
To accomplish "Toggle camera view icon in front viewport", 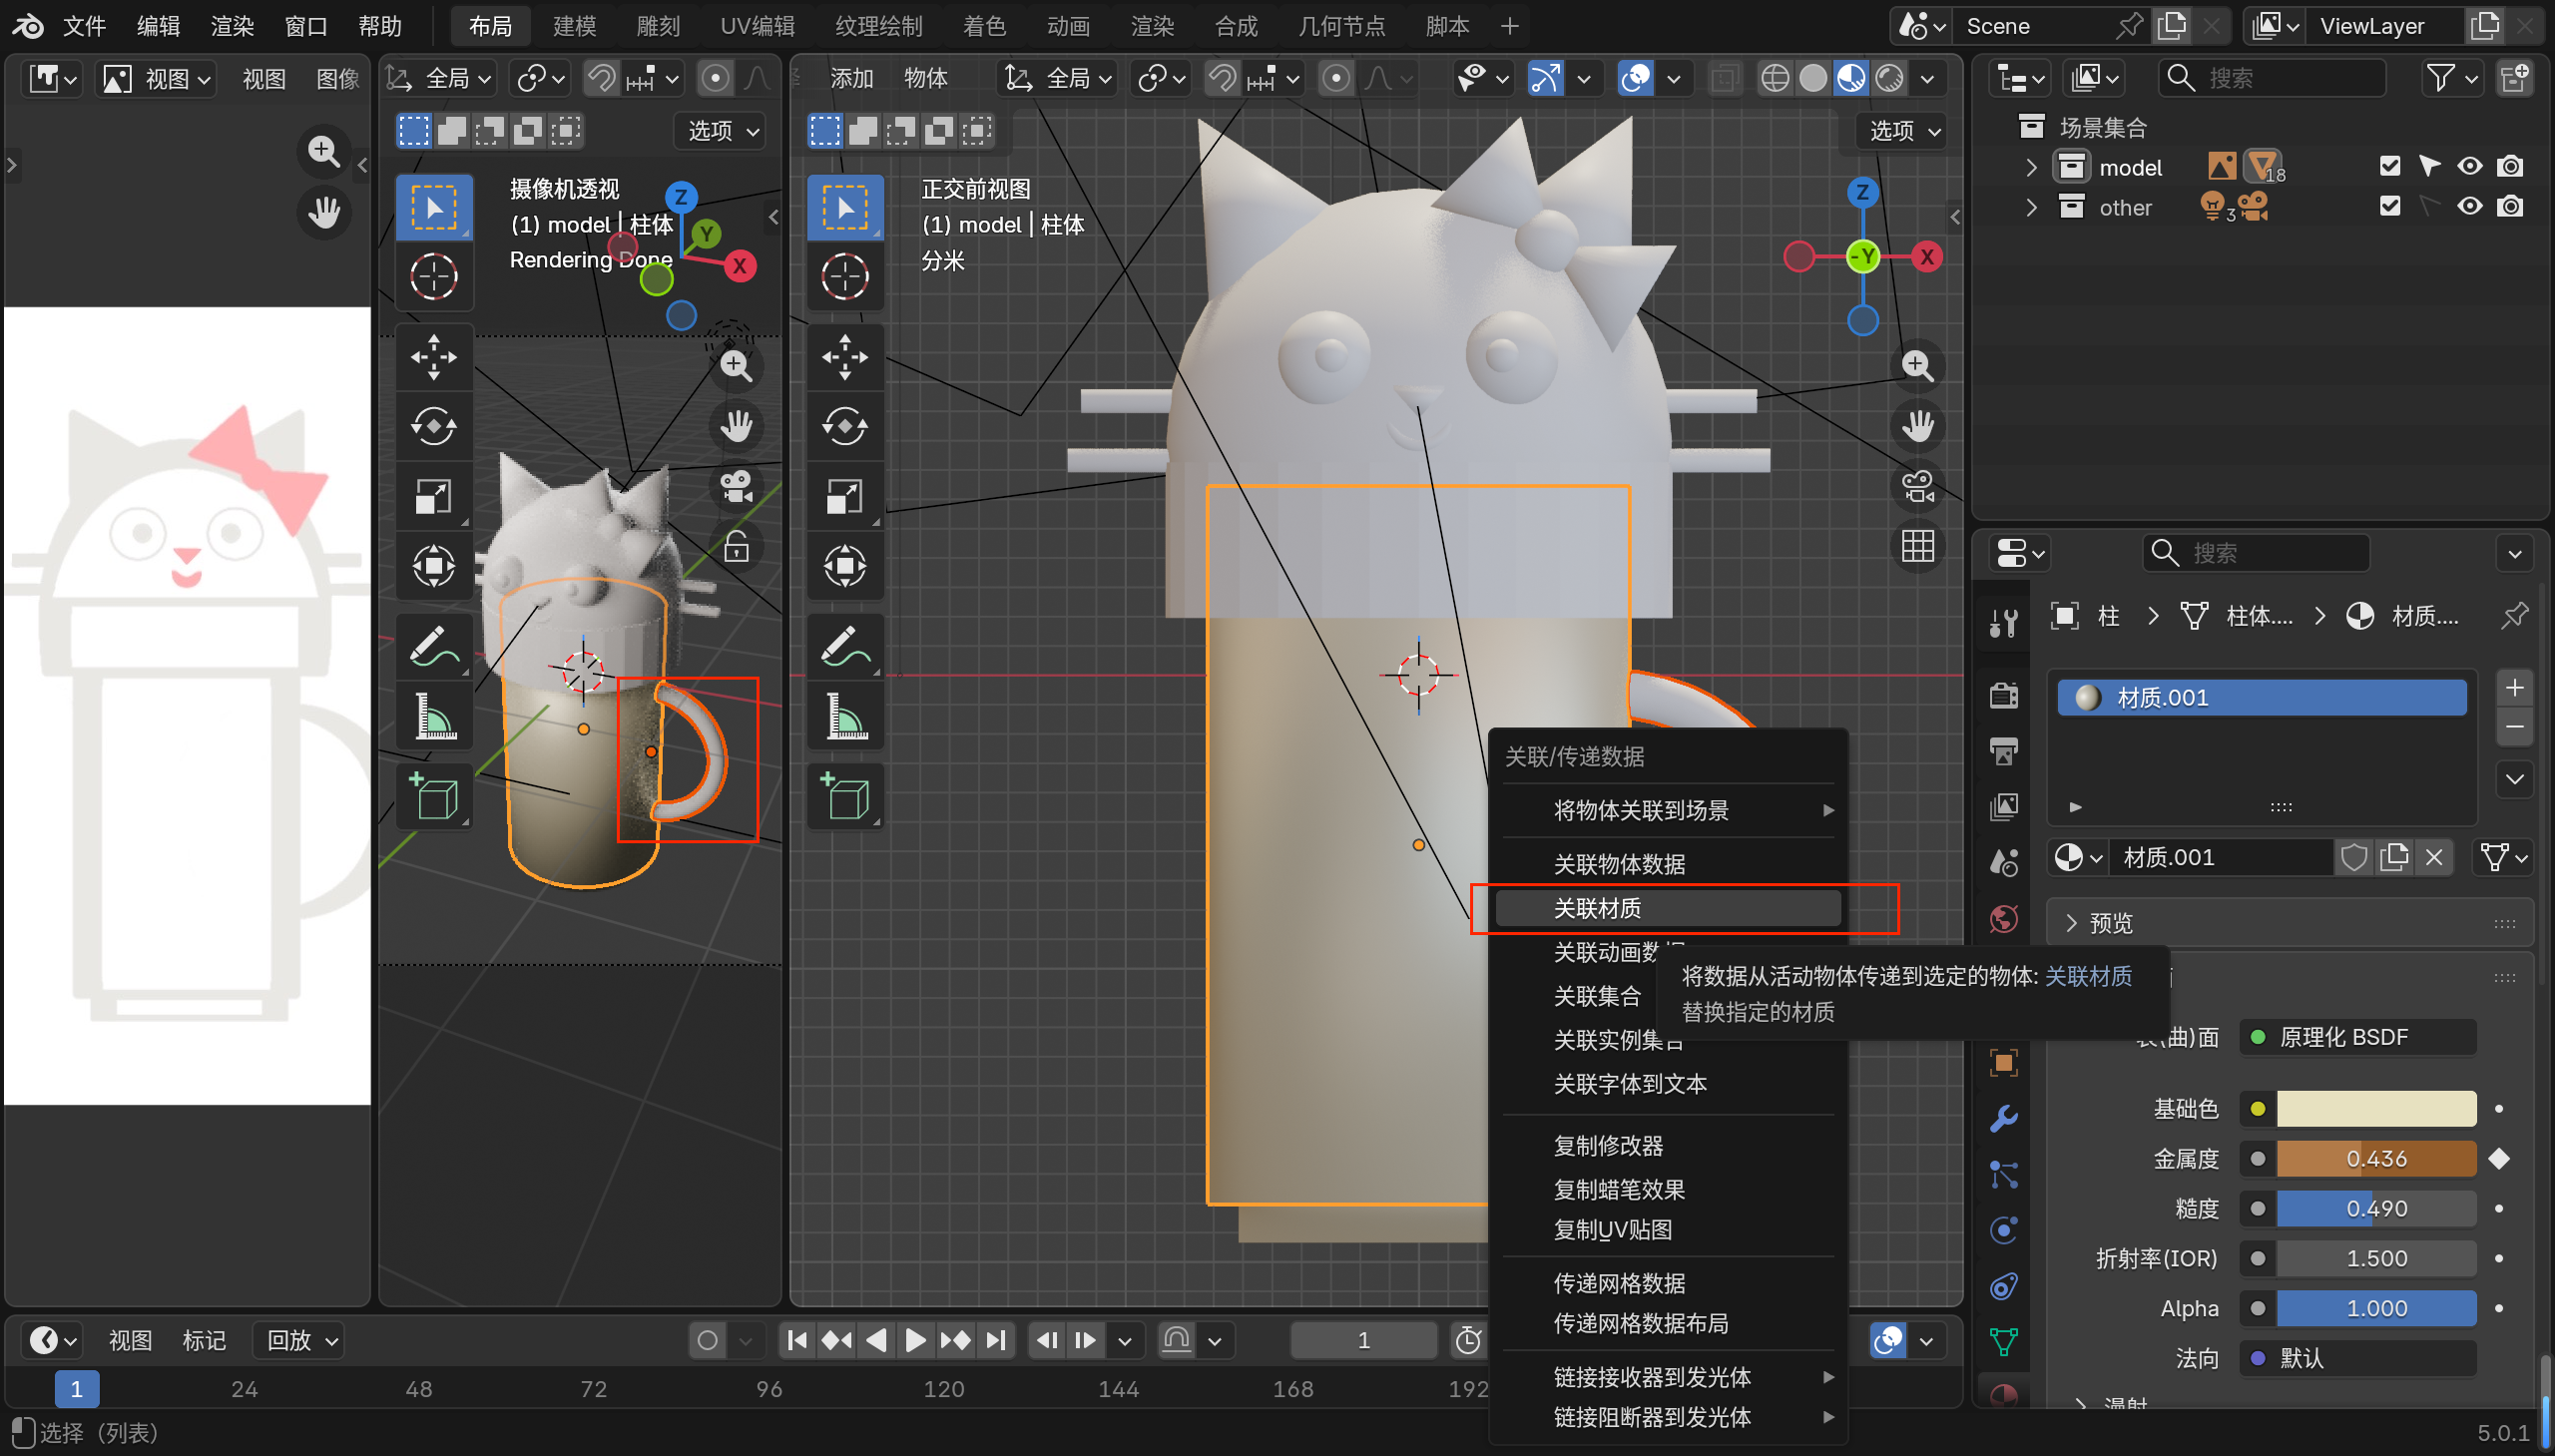I will click(x=1917, y=487).
